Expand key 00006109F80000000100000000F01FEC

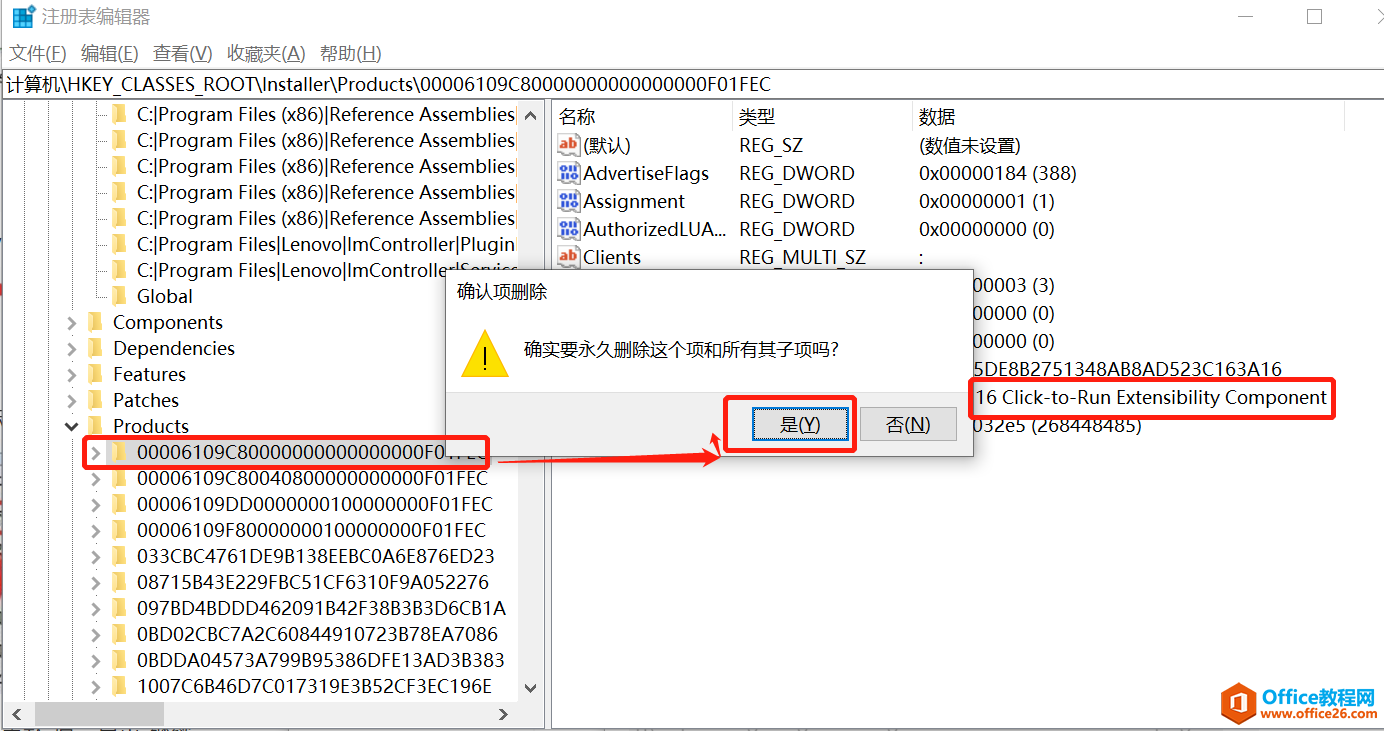pyautogui.click(x=96, y=531)
